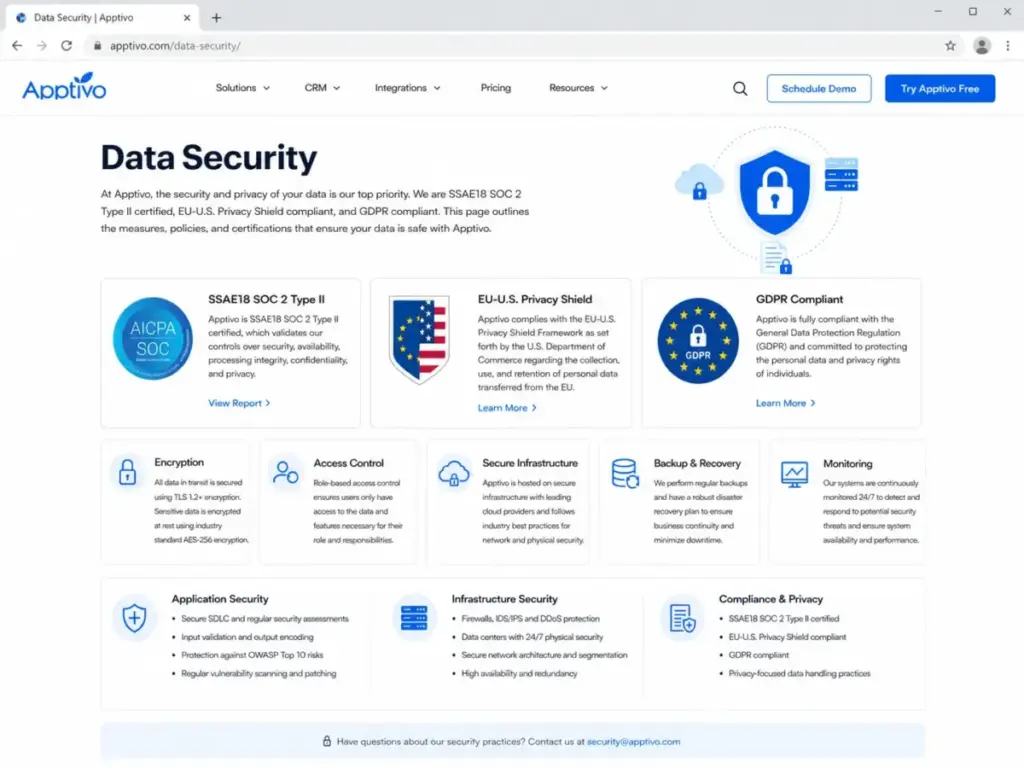The height and width of the screenshot is (768, 1024).
Task: Click the Schedule Demo button
Action: 819,88
